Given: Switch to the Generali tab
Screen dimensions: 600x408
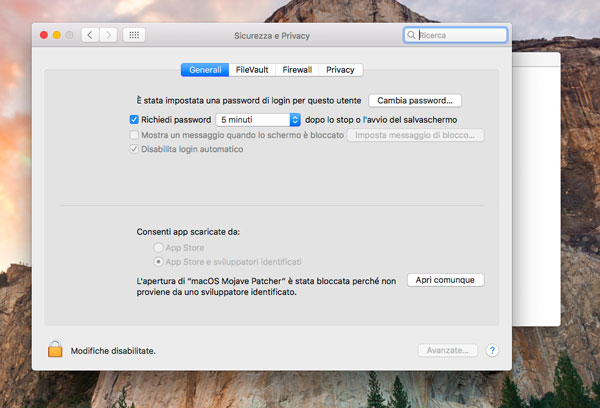Looking at the screenshot, I should click(205, 70).
